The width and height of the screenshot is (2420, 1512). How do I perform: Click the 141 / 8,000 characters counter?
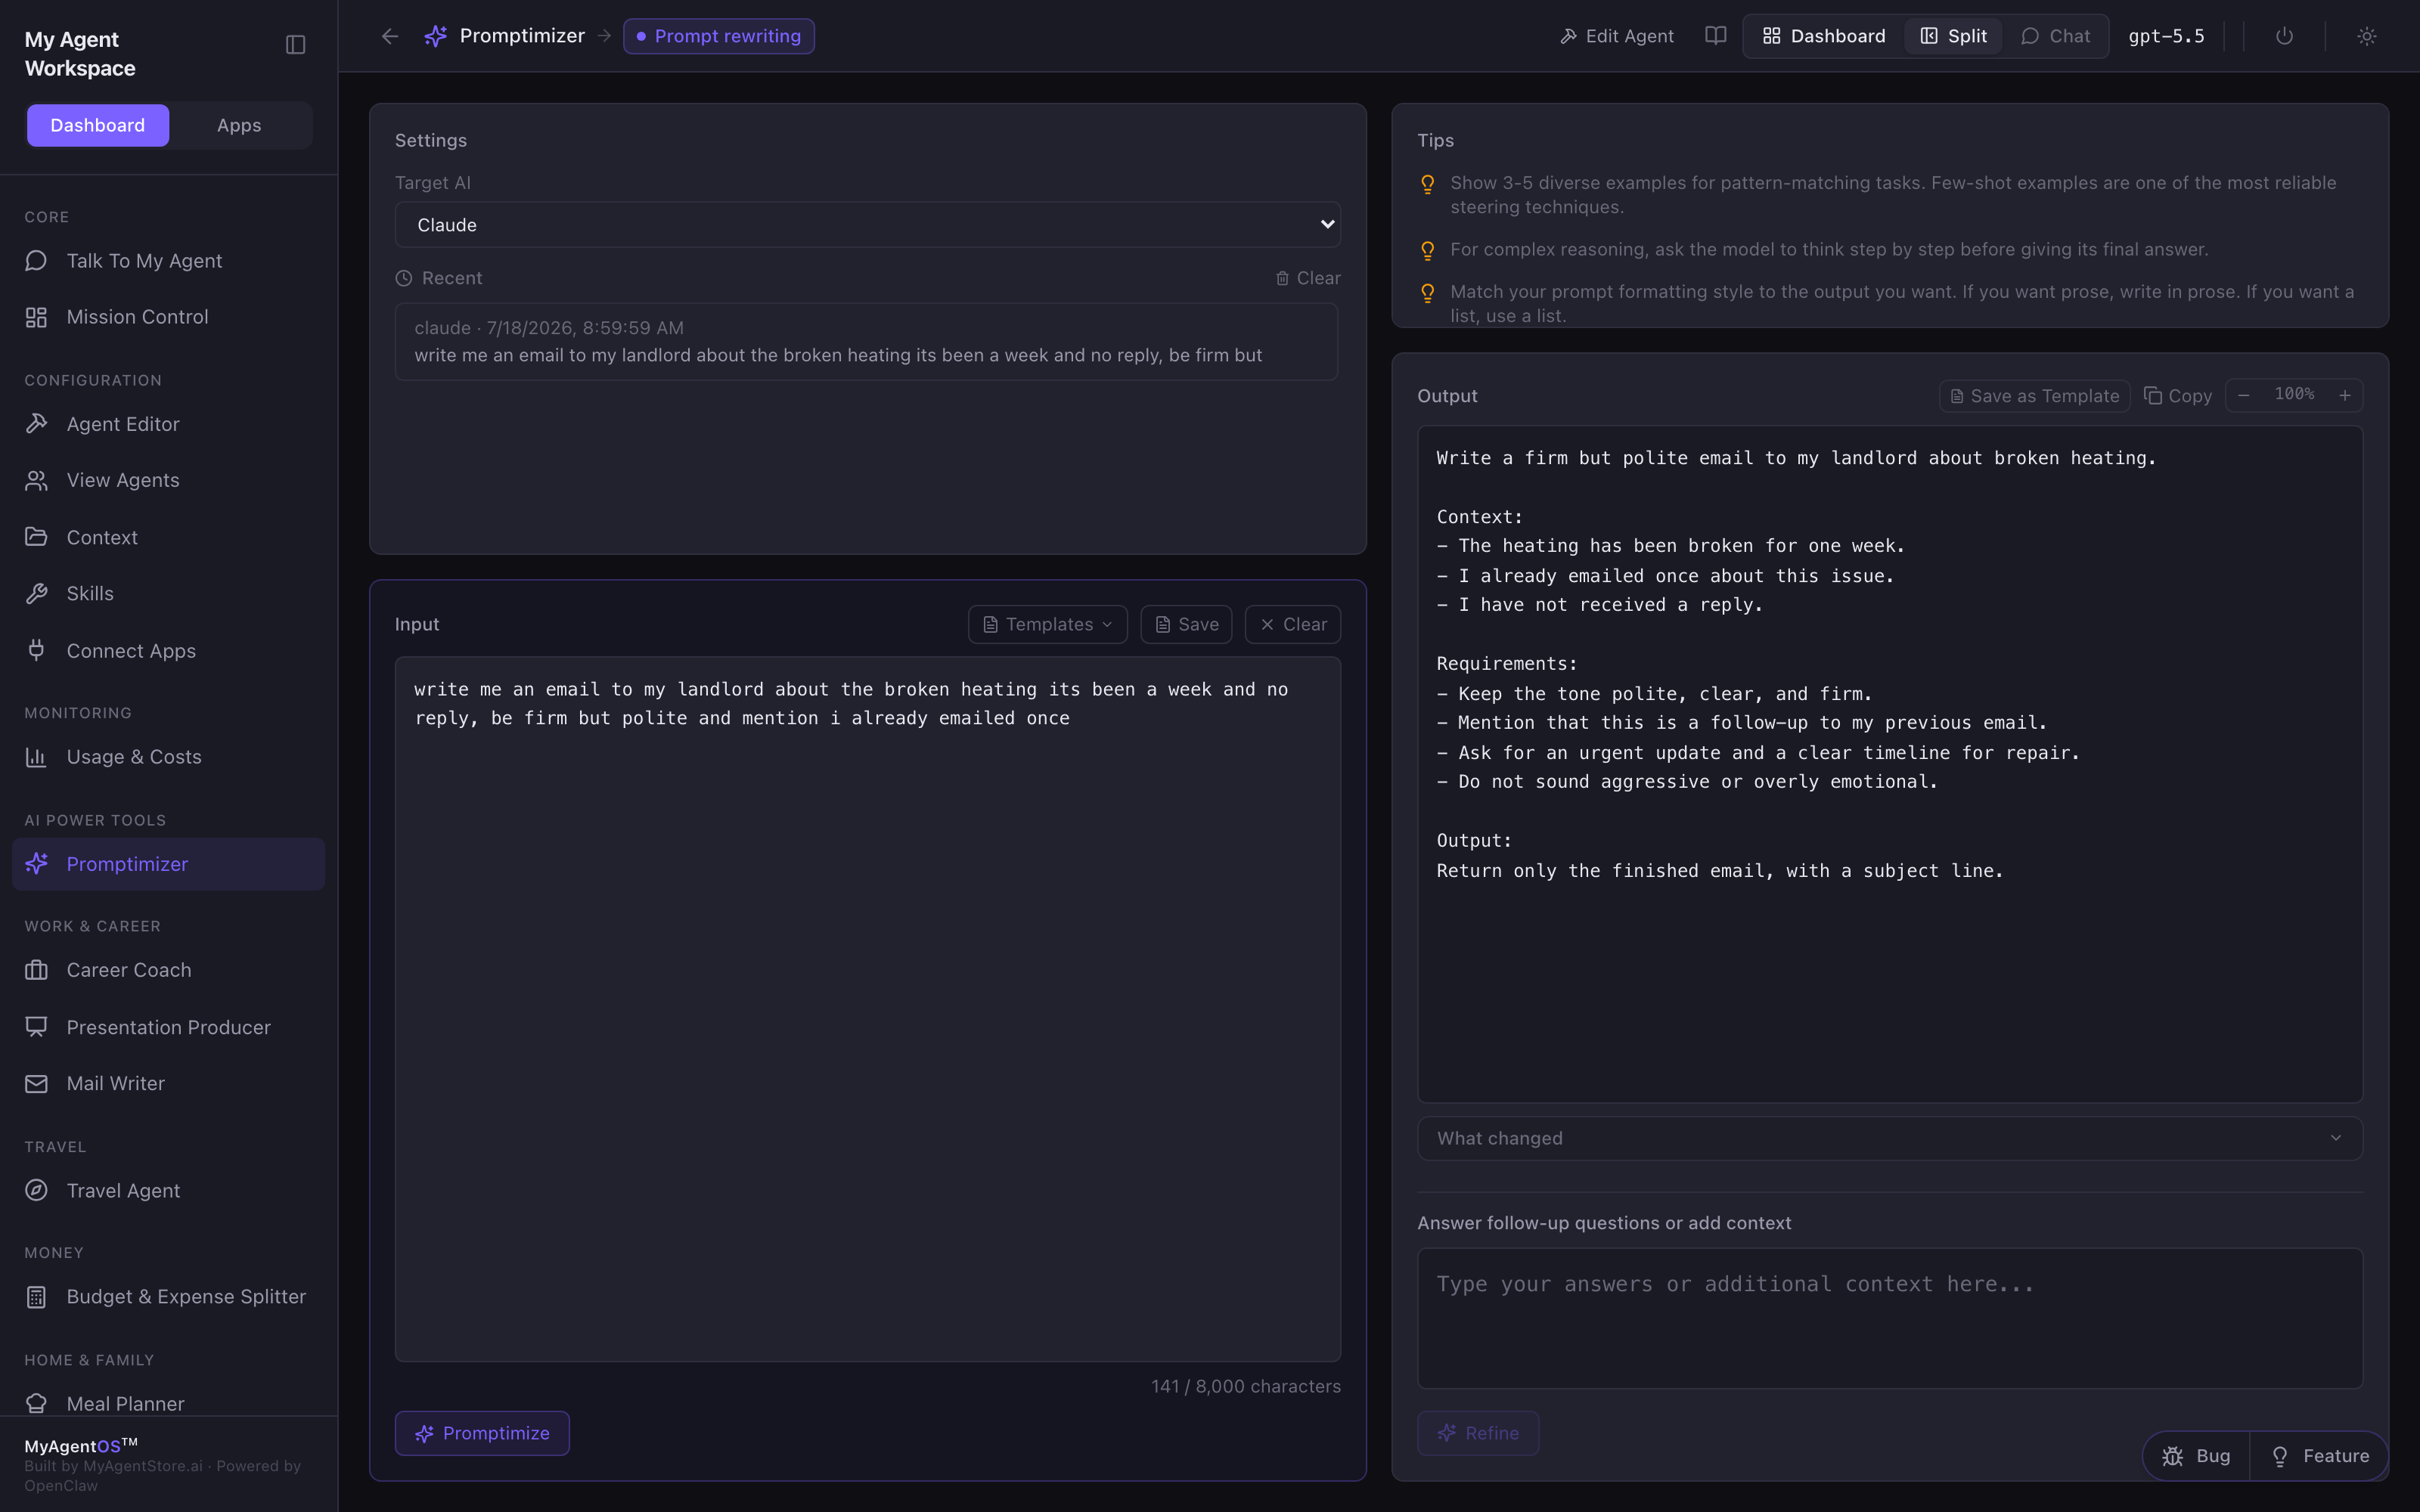1245,1386
